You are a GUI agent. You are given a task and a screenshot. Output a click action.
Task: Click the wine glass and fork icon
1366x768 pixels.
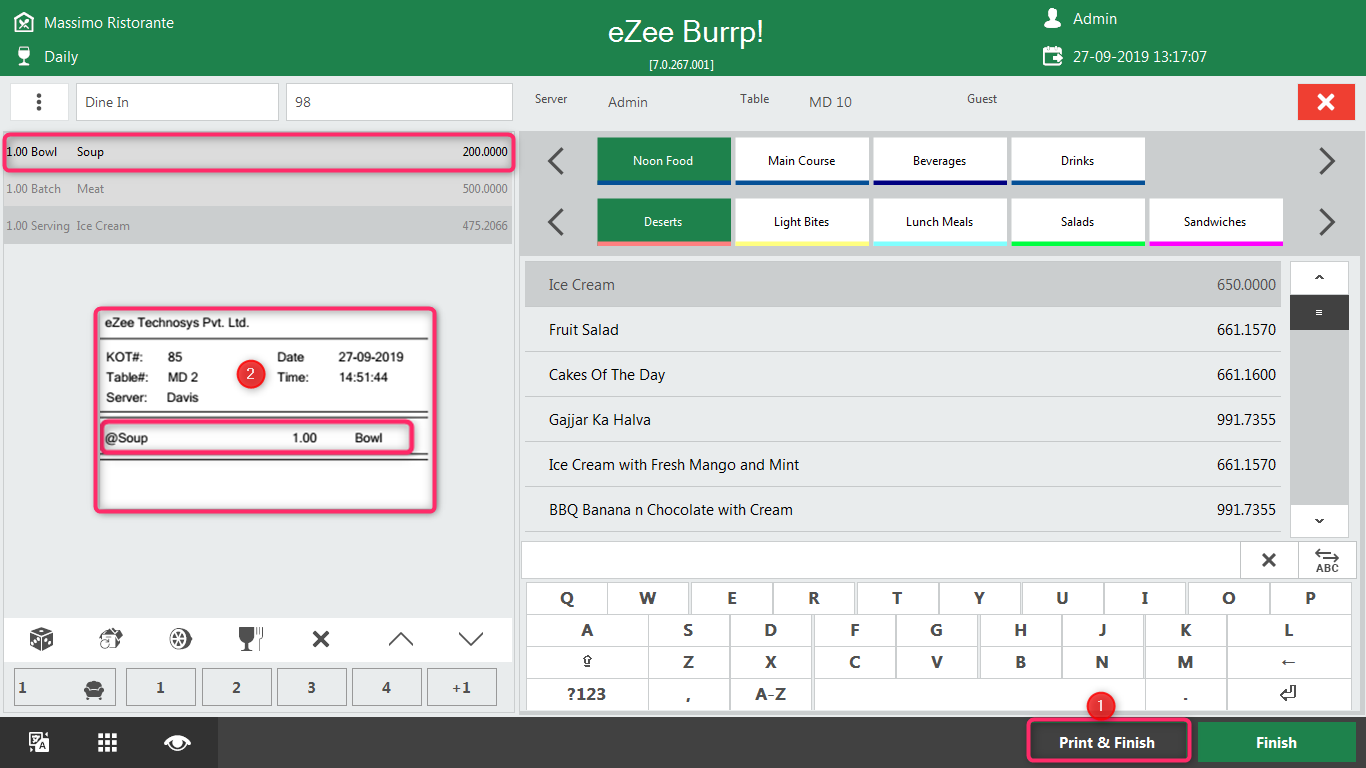pyautogui.click(x=251, y=639)
